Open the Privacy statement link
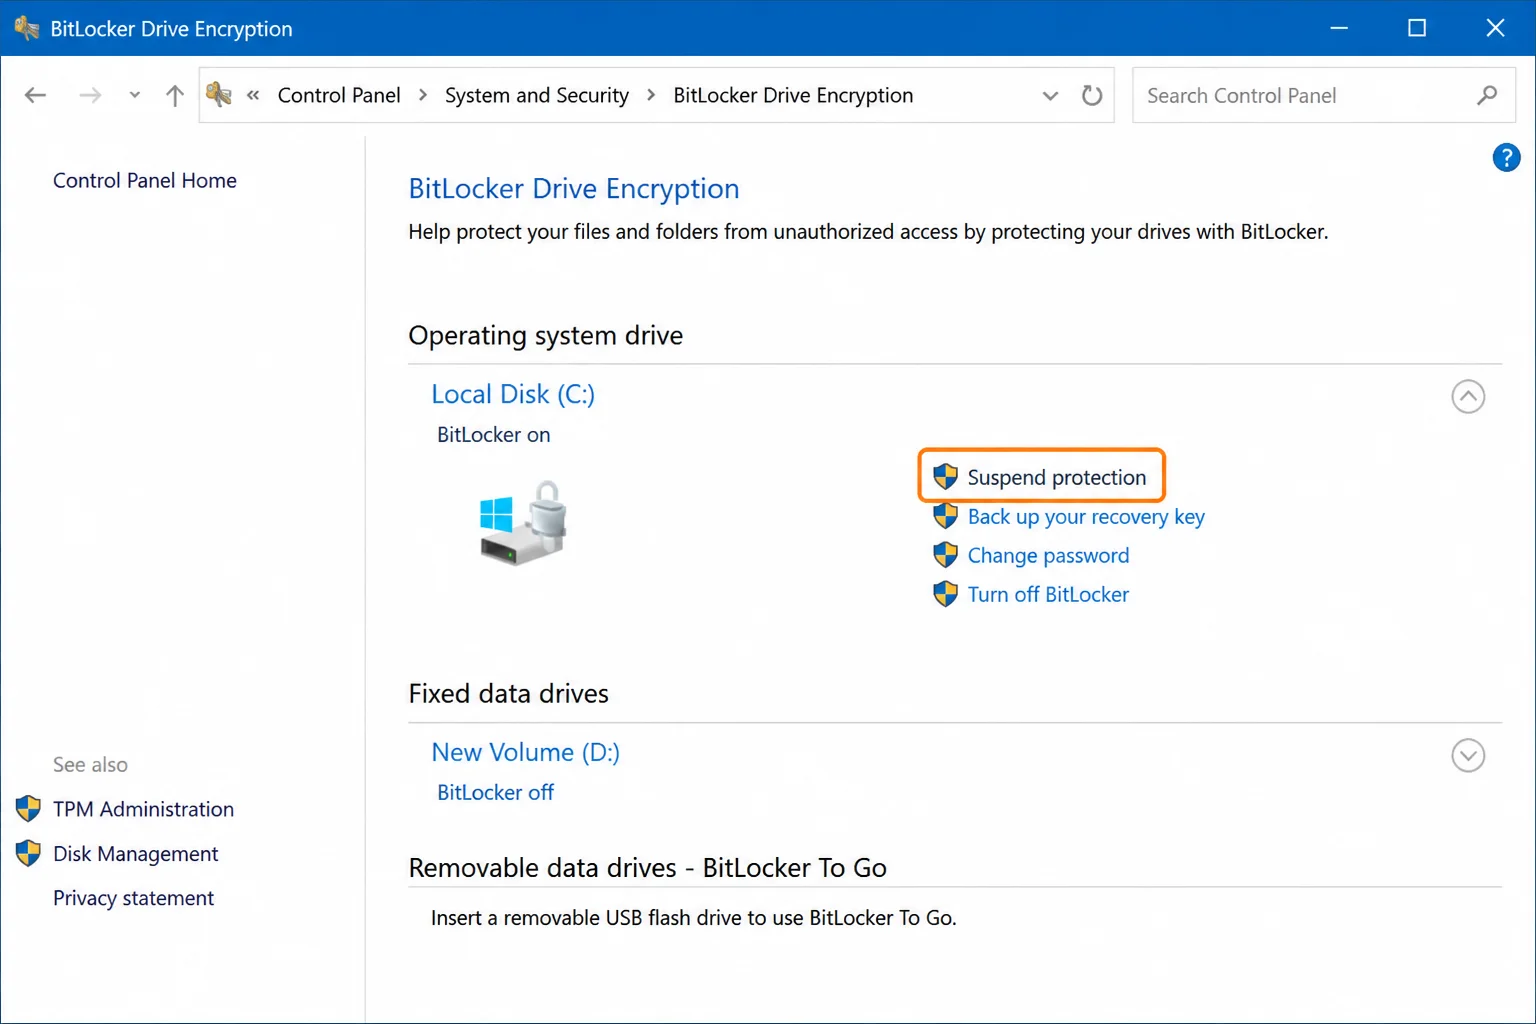Screen dimensions: 1536x1024 pyautogui.click(x=133, y=898)
